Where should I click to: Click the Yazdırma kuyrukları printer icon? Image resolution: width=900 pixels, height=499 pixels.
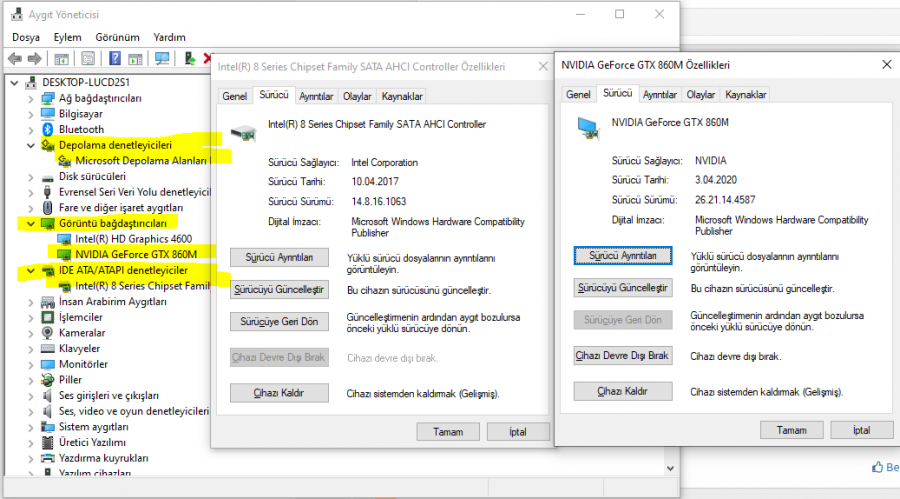coord(48,458)
